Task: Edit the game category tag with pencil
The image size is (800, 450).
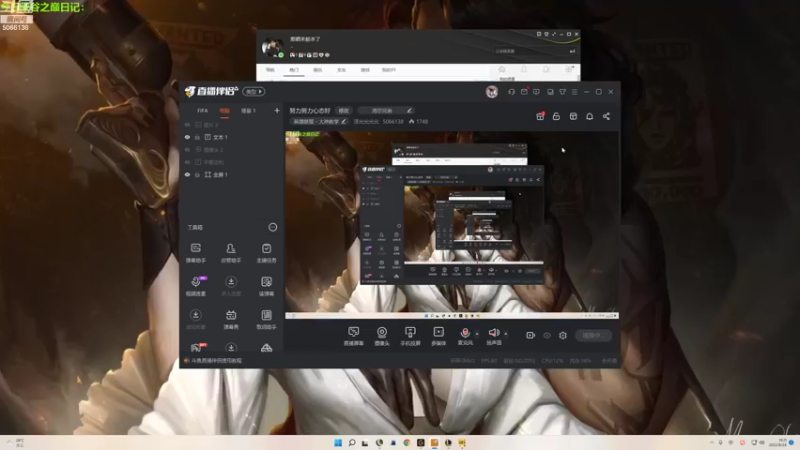Action: coord(320,121)
